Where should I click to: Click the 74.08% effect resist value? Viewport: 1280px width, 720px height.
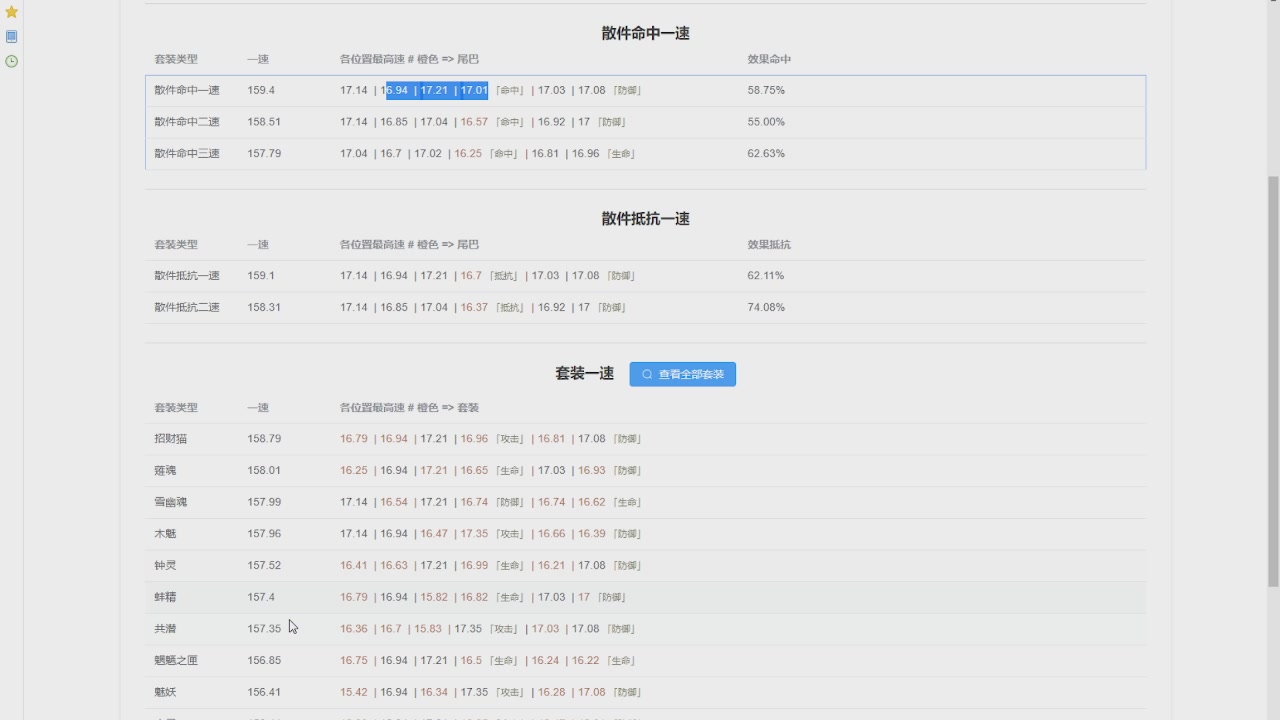766,307
